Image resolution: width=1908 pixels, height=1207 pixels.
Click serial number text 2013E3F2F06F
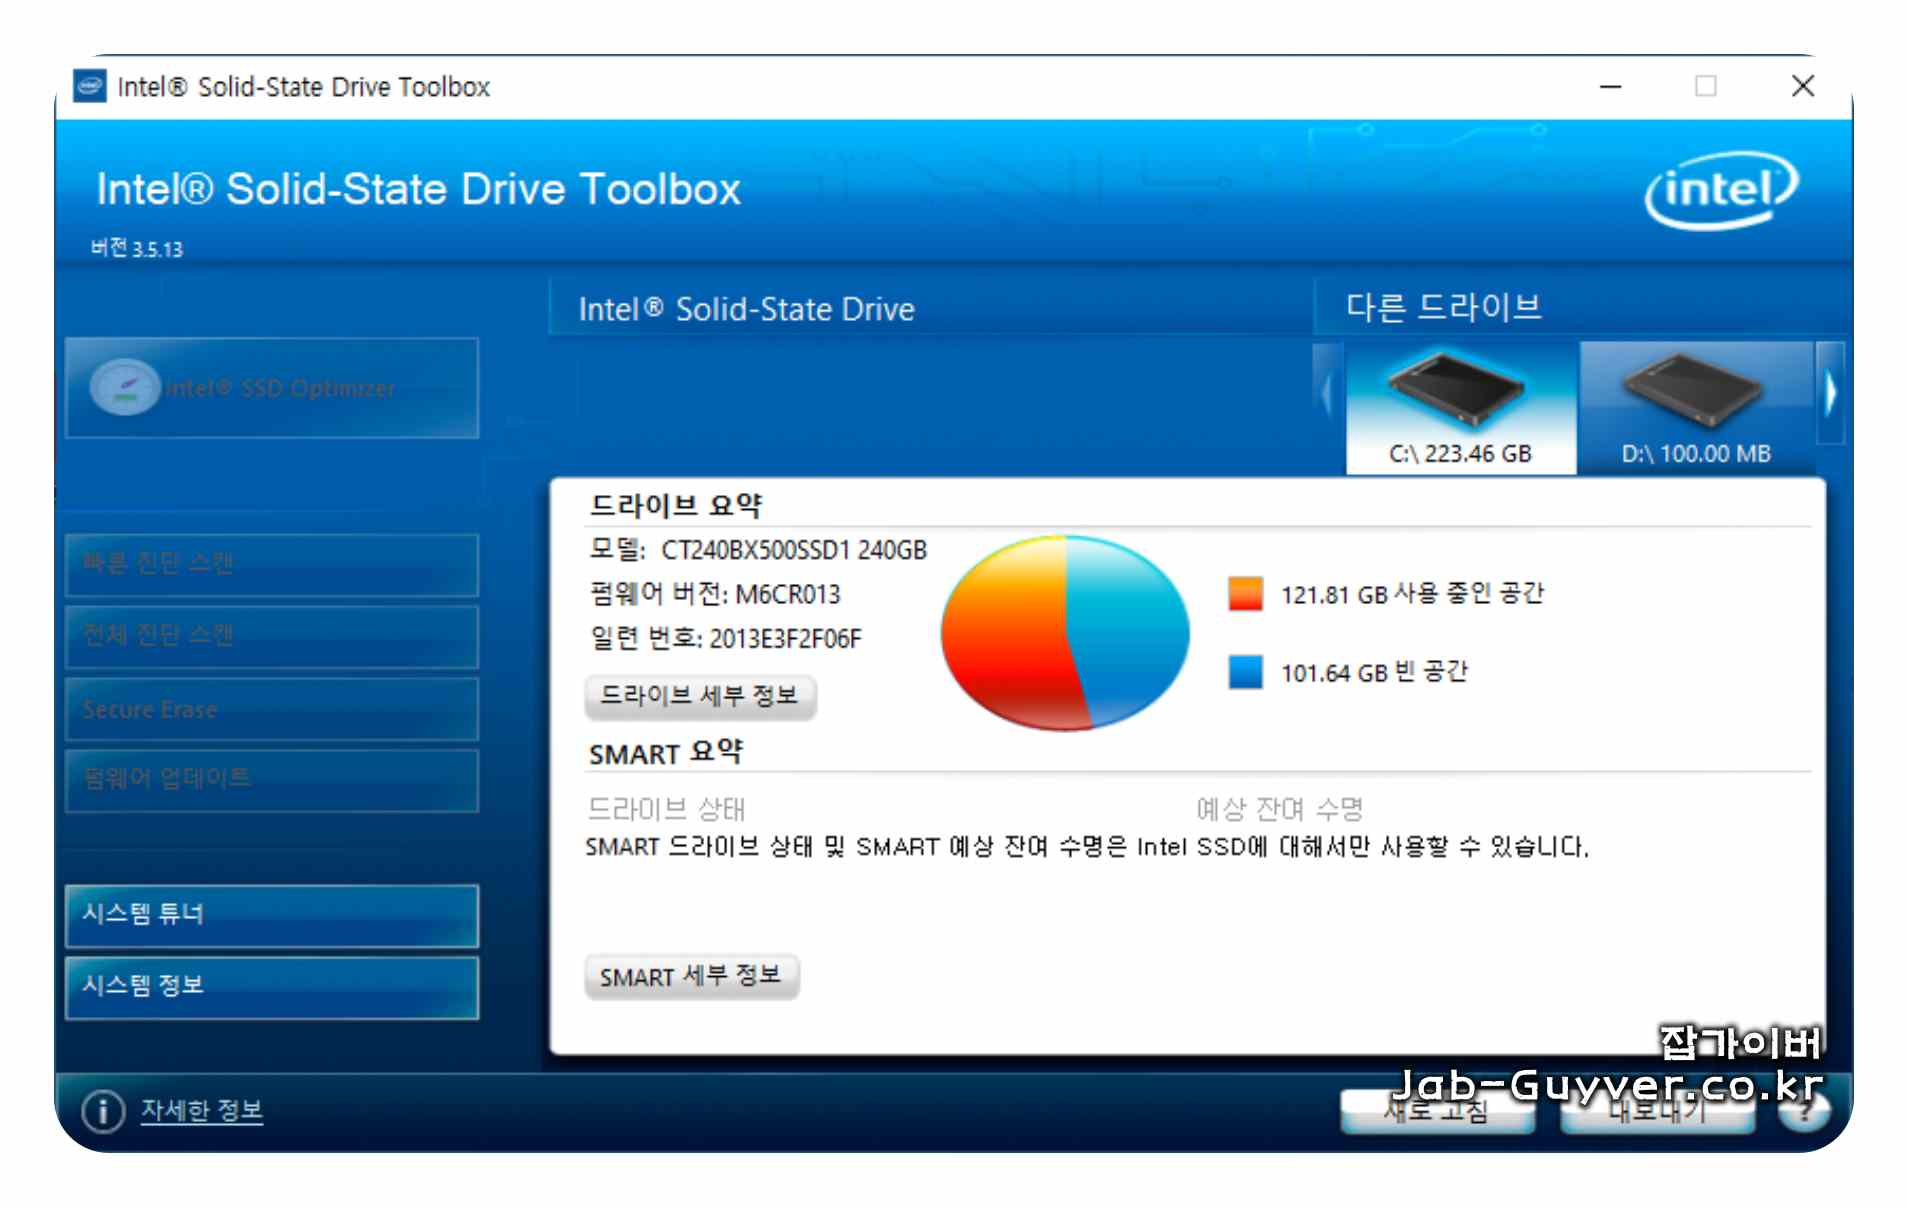785,639
